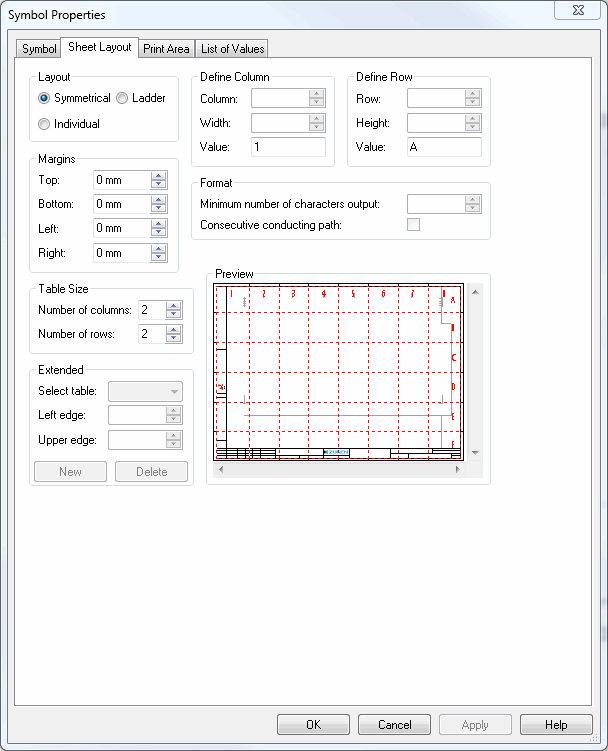Decrease the Right margin using down arrow
The image size is (608, 751).
tap(159, 257)
